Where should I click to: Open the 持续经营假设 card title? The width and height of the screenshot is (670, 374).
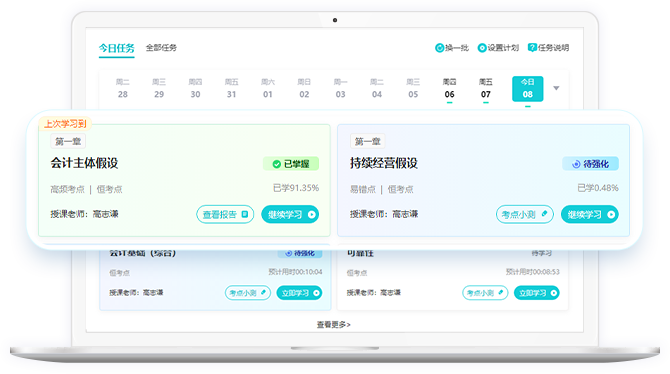[384, 163]
